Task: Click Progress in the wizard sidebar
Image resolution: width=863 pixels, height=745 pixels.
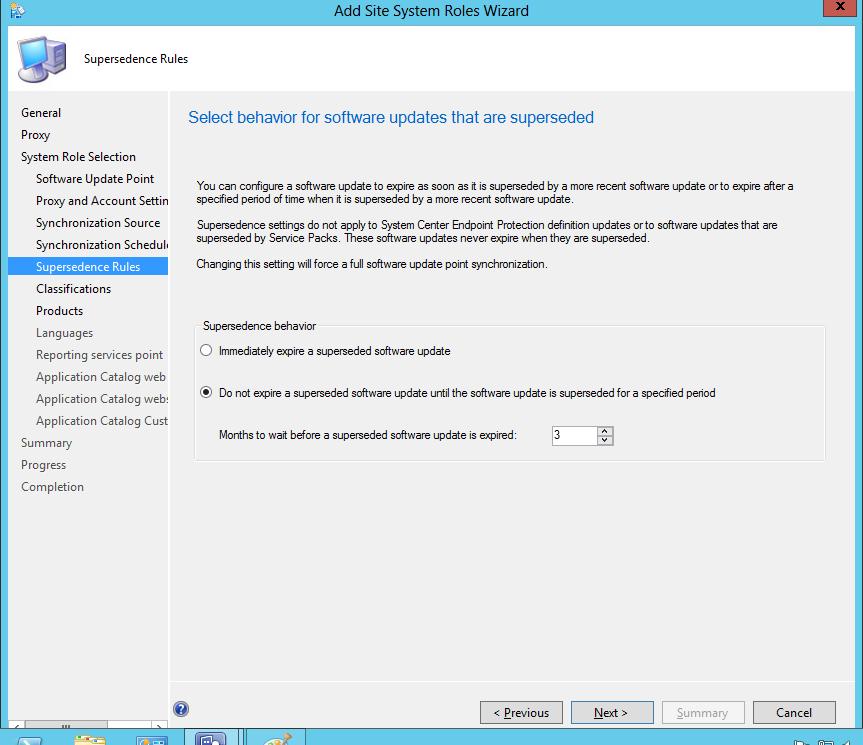Action: point(43,465)
